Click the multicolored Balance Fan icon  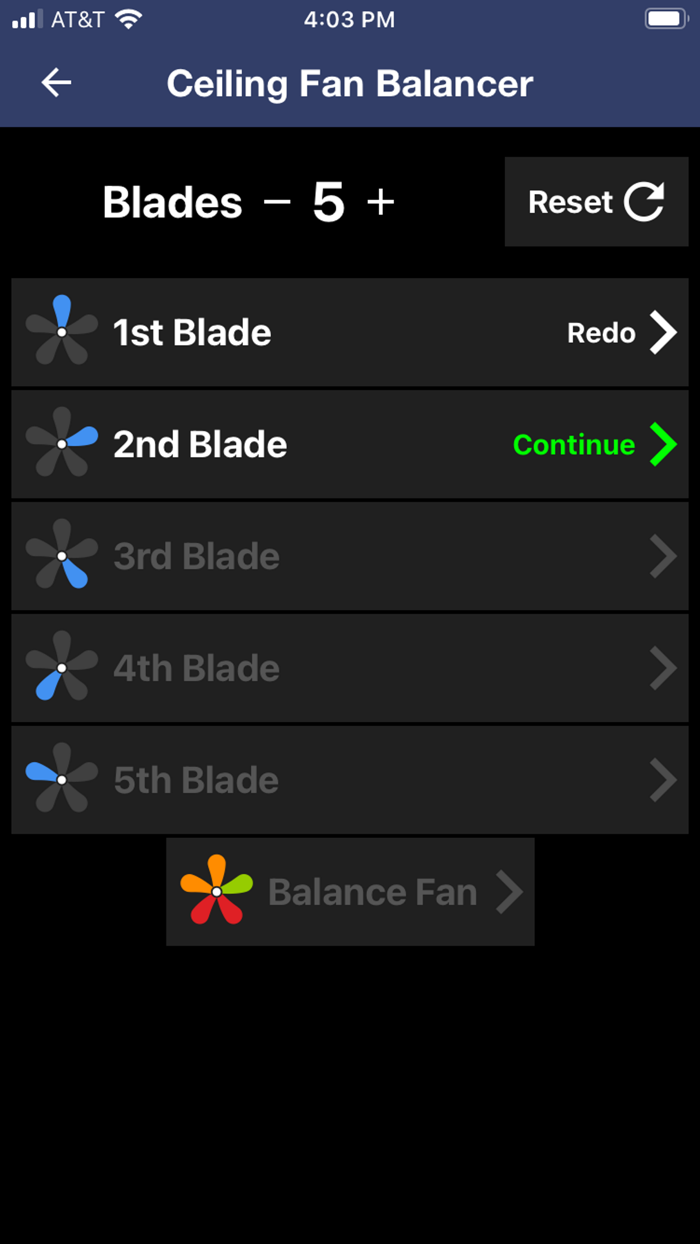point(216,891)
